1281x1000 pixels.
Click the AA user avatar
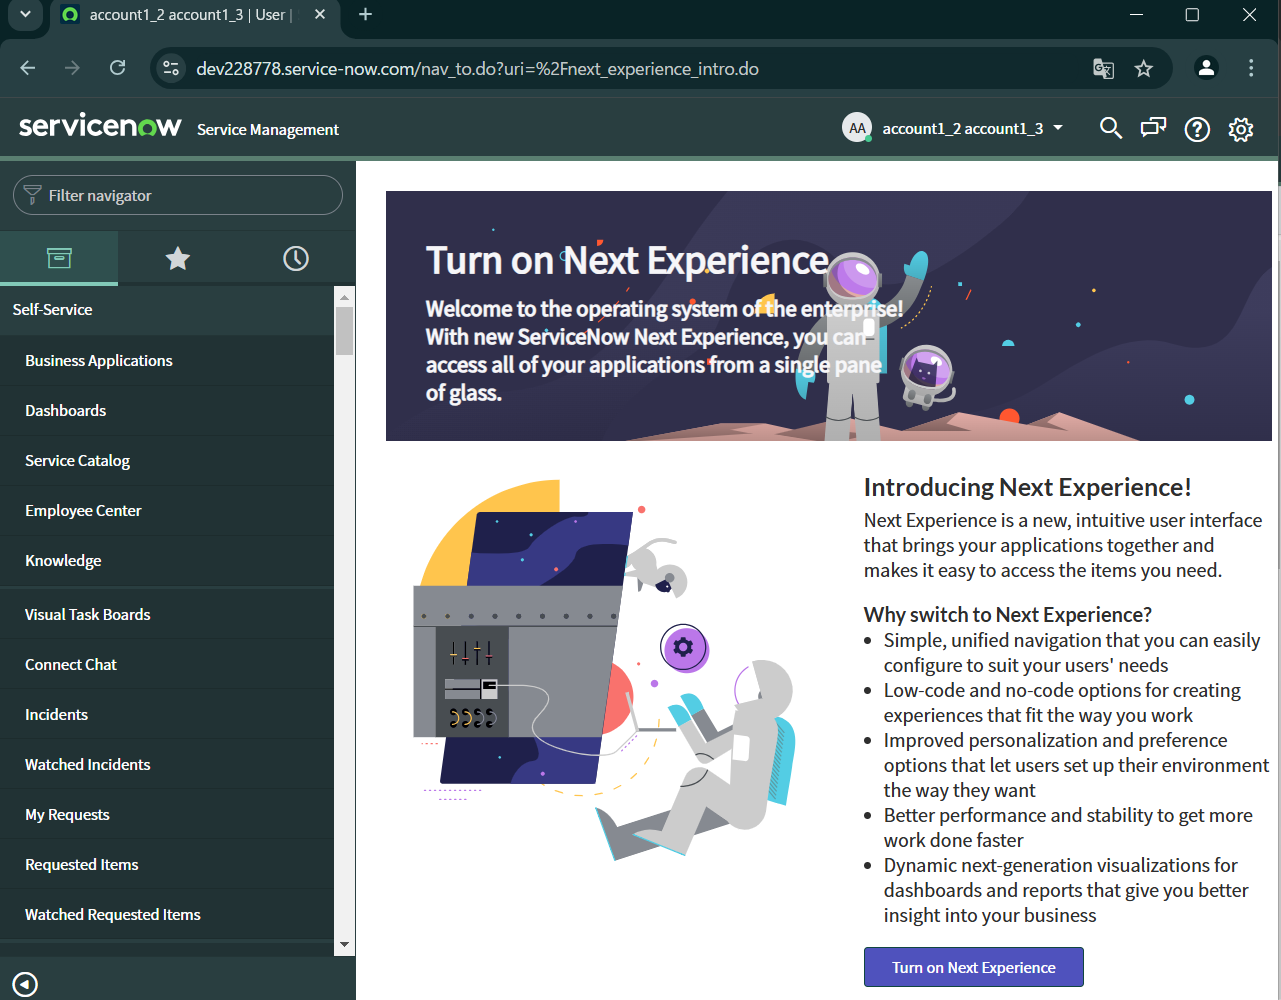[857, 128]
